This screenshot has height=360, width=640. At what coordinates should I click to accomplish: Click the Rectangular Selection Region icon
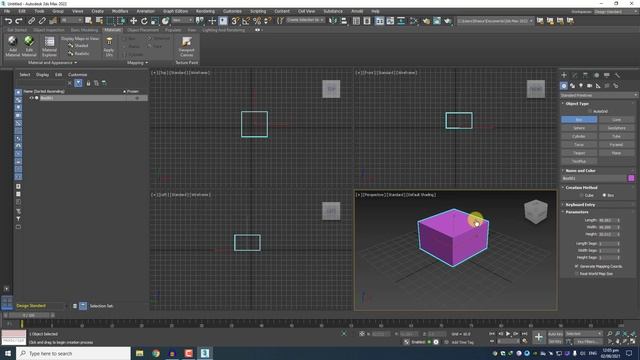[110, 21]
